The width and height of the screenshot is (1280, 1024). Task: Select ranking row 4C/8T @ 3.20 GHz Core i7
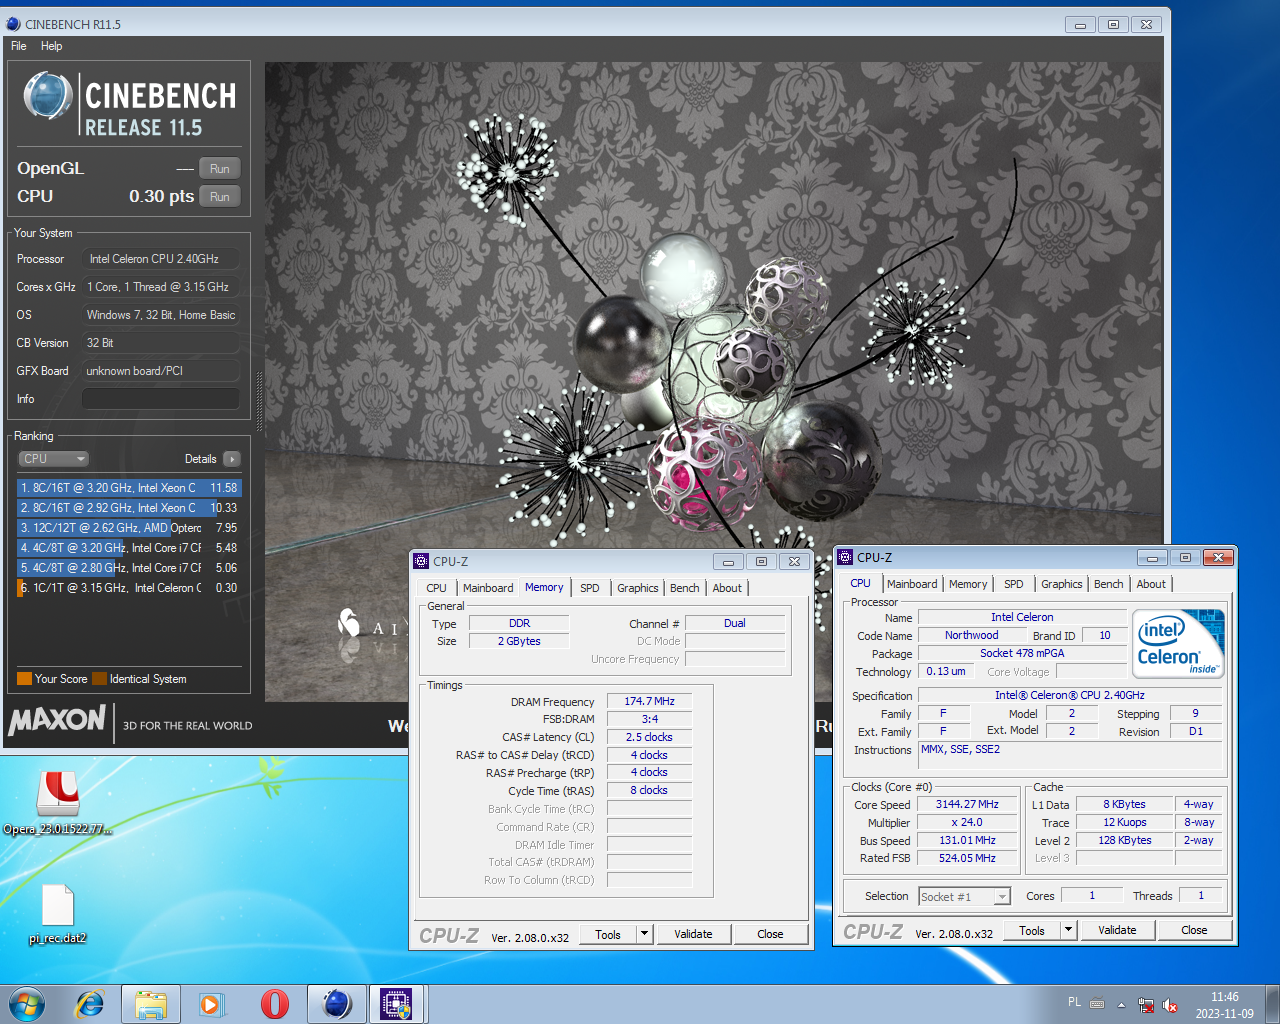129,548
